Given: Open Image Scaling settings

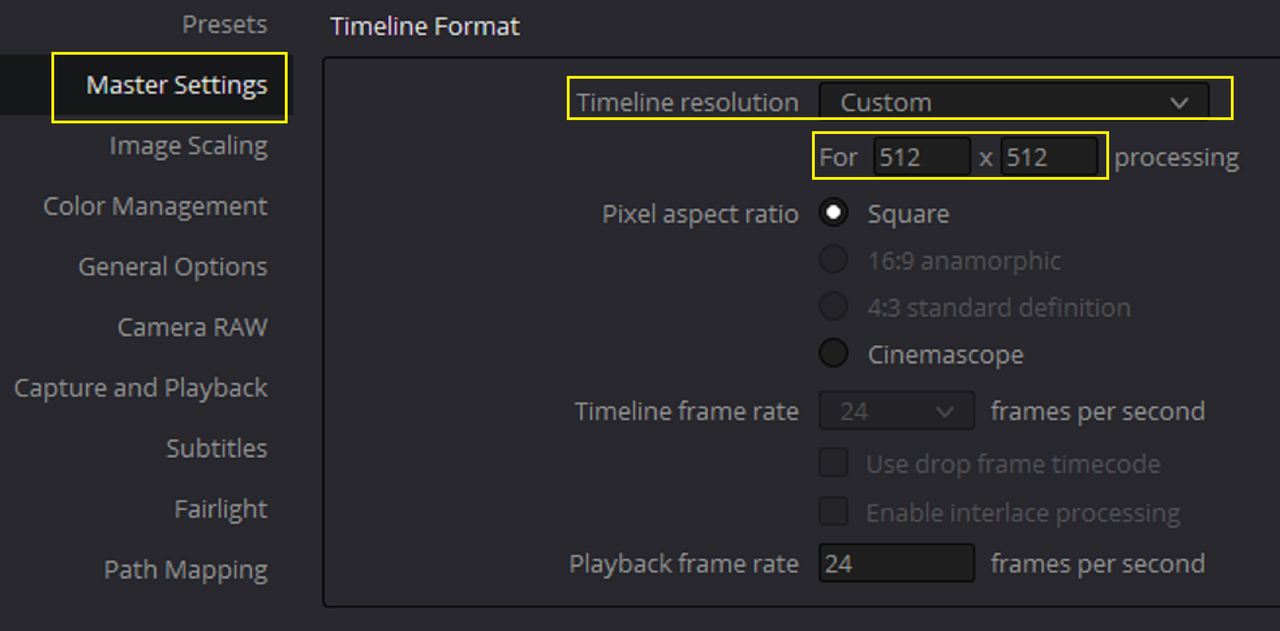Looking at the screenshot, I should tap(188, 146).
